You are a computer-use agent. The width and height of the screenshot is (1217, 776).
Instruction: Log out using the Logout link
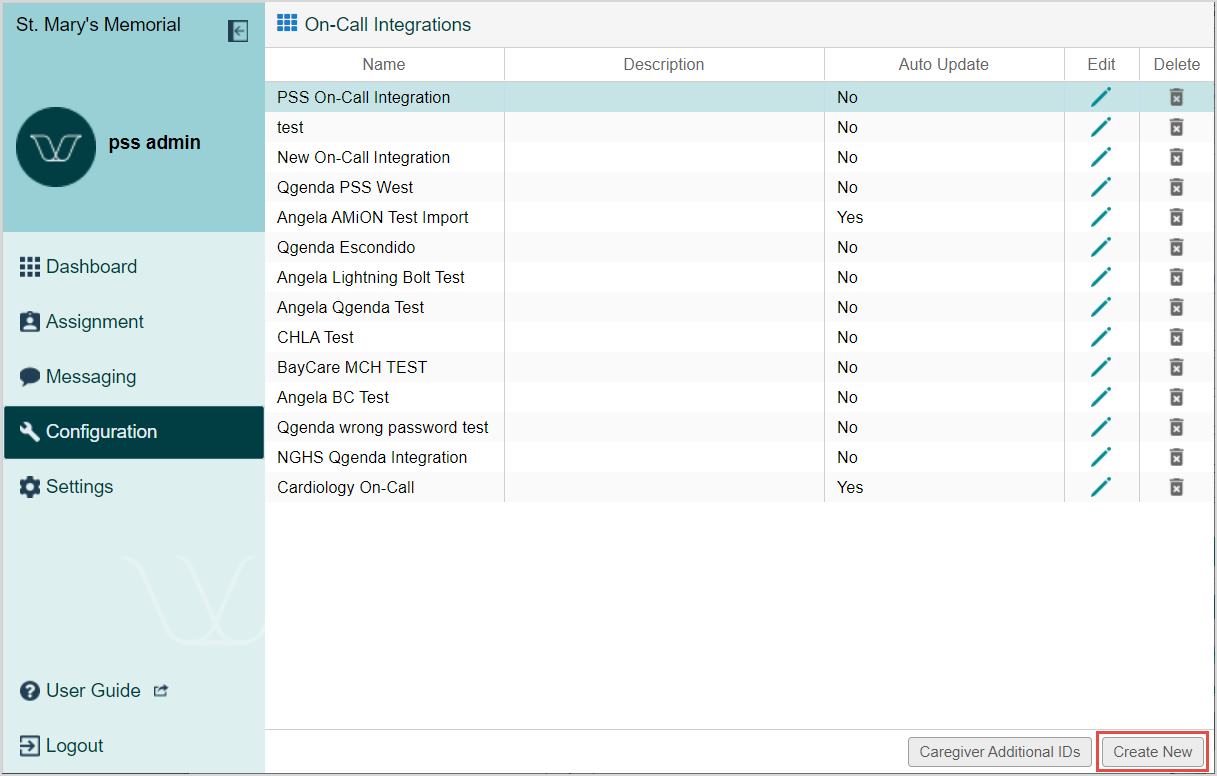[74, 746]
